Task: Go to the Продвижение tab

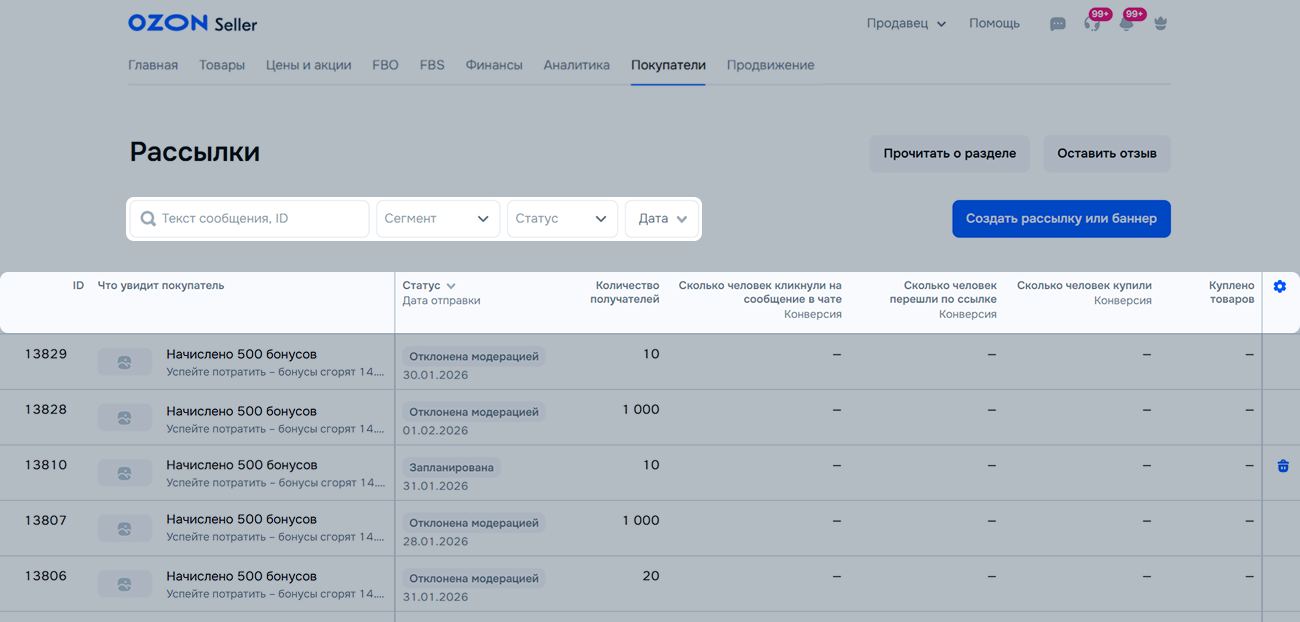Action: 770,65
